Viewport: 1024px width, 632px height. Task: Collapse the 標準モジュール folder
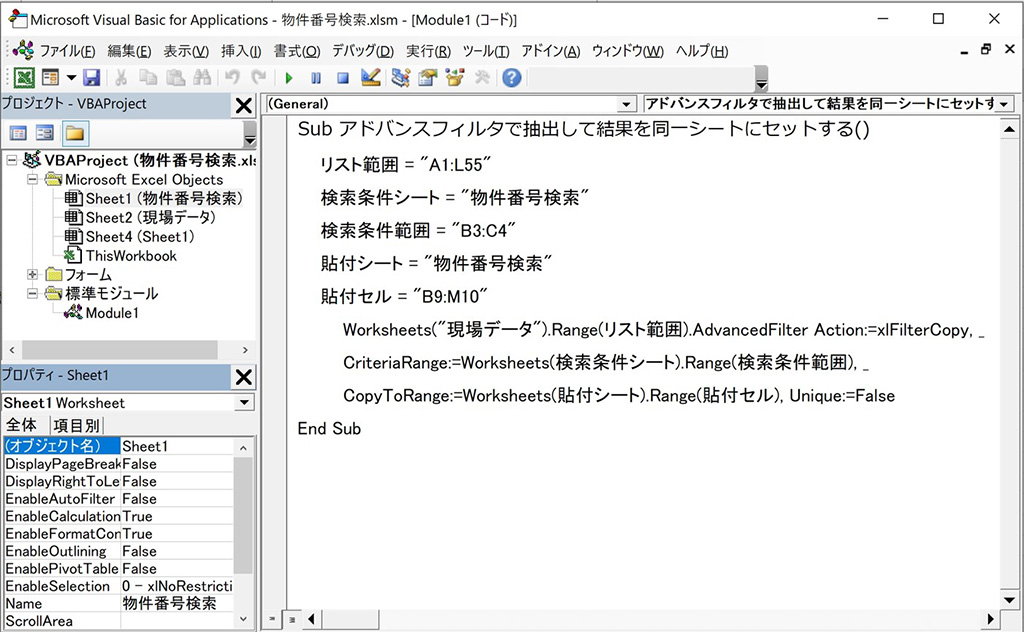[x=32, y=294]
